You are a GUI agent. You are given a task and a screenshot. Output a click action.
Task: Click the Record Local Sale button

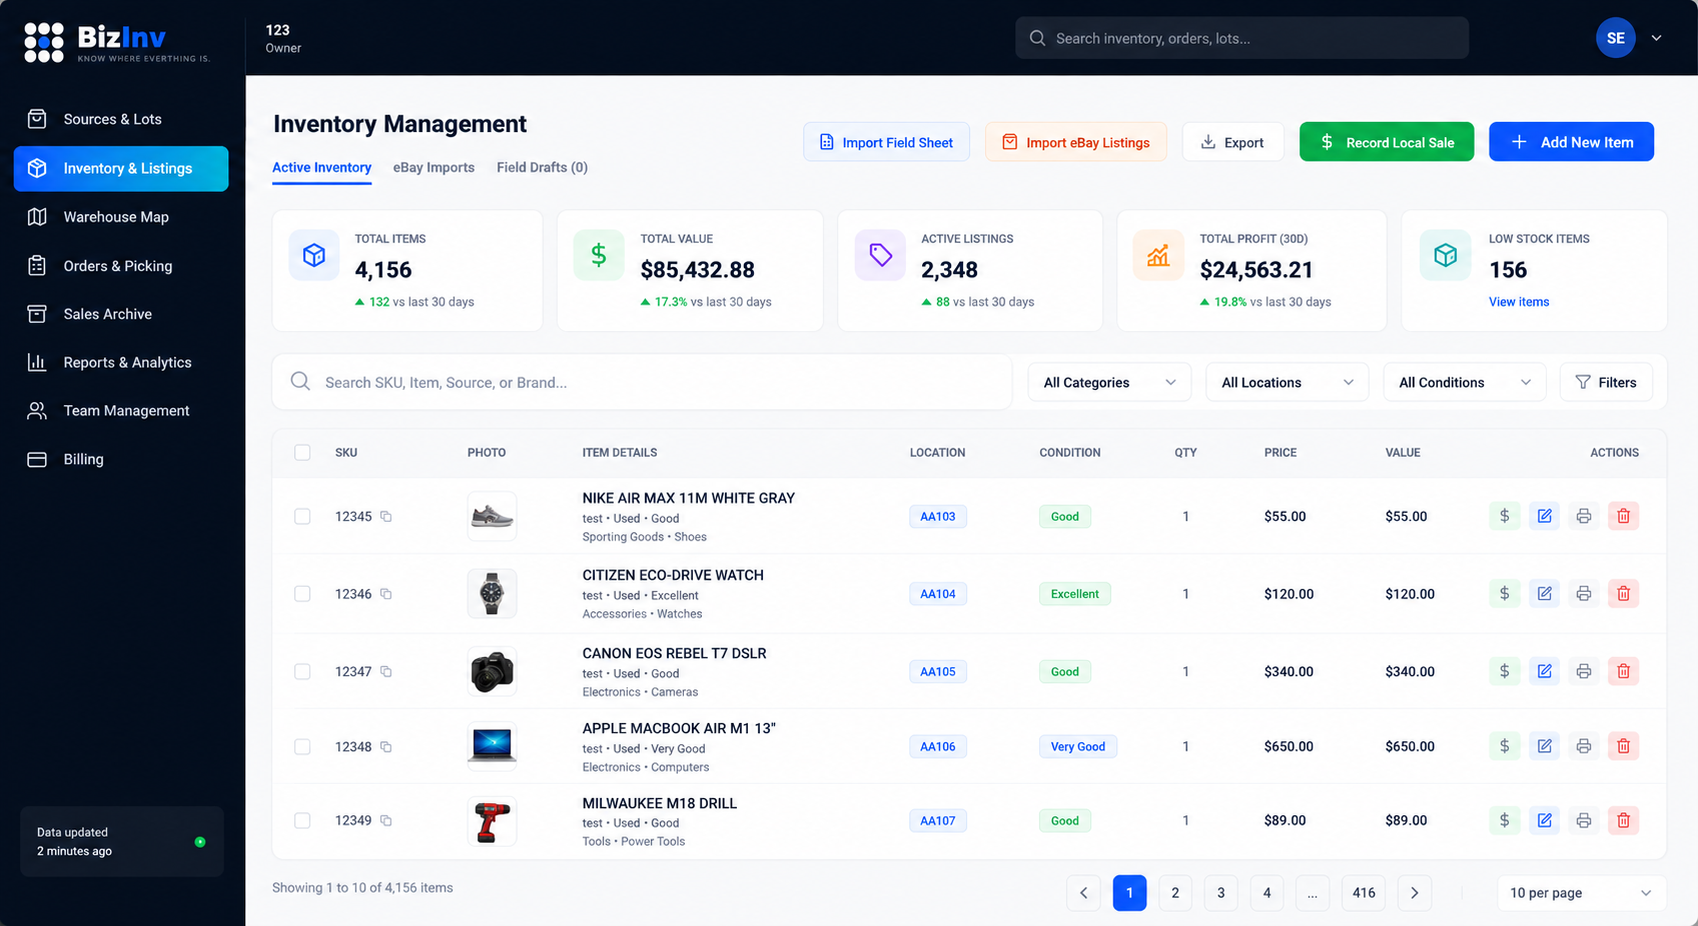1387,142
